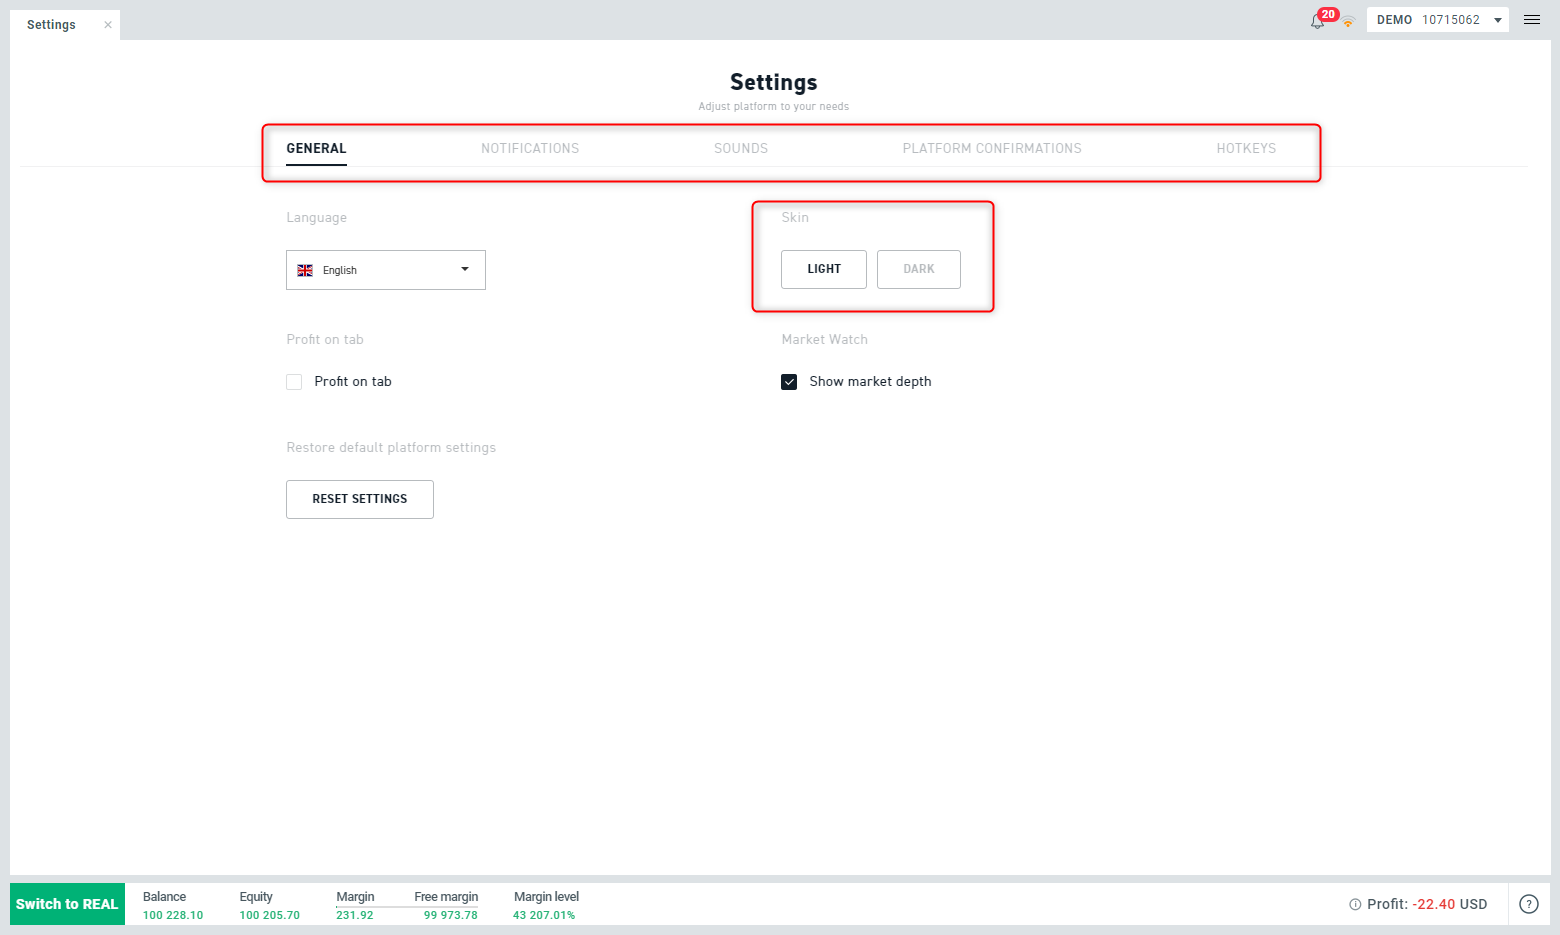This screenshot has width=1560, height=935.
Task: Click the Language section label
Action: 317,217
